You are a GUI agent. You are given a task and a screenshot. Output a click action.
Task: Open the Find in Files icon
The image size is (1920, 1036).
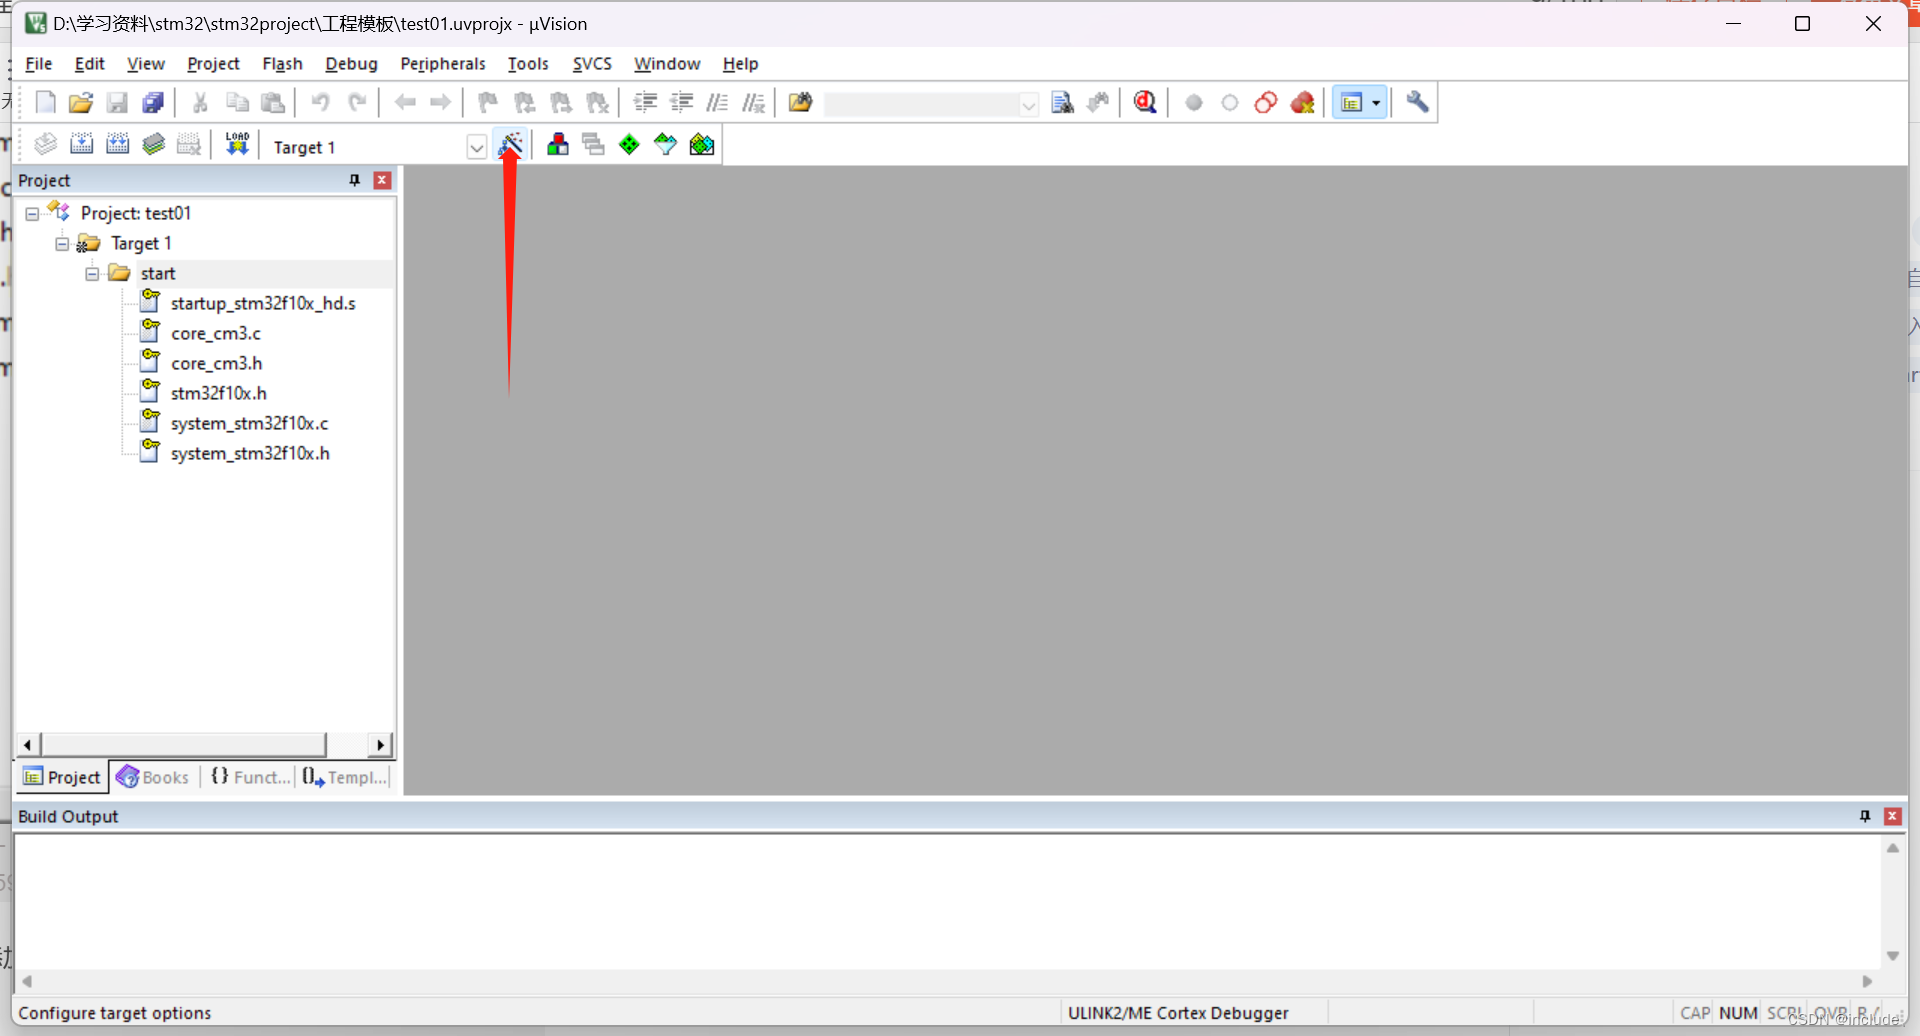[x=800, y=103]
